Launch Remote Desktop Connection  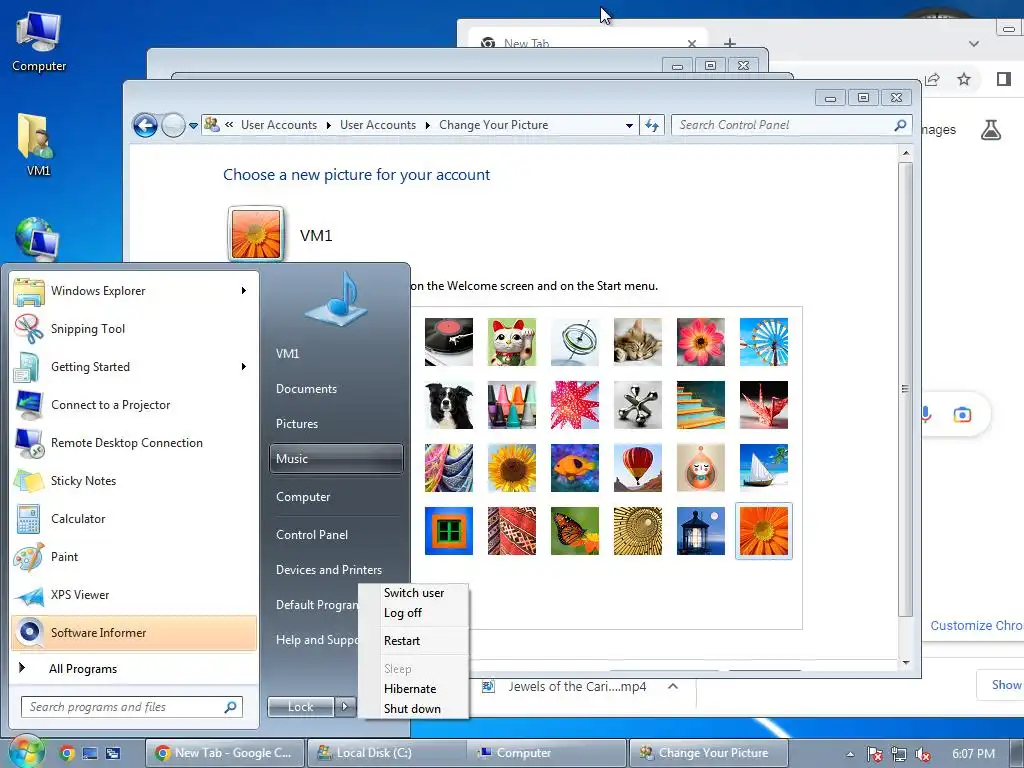click(134, 443)
